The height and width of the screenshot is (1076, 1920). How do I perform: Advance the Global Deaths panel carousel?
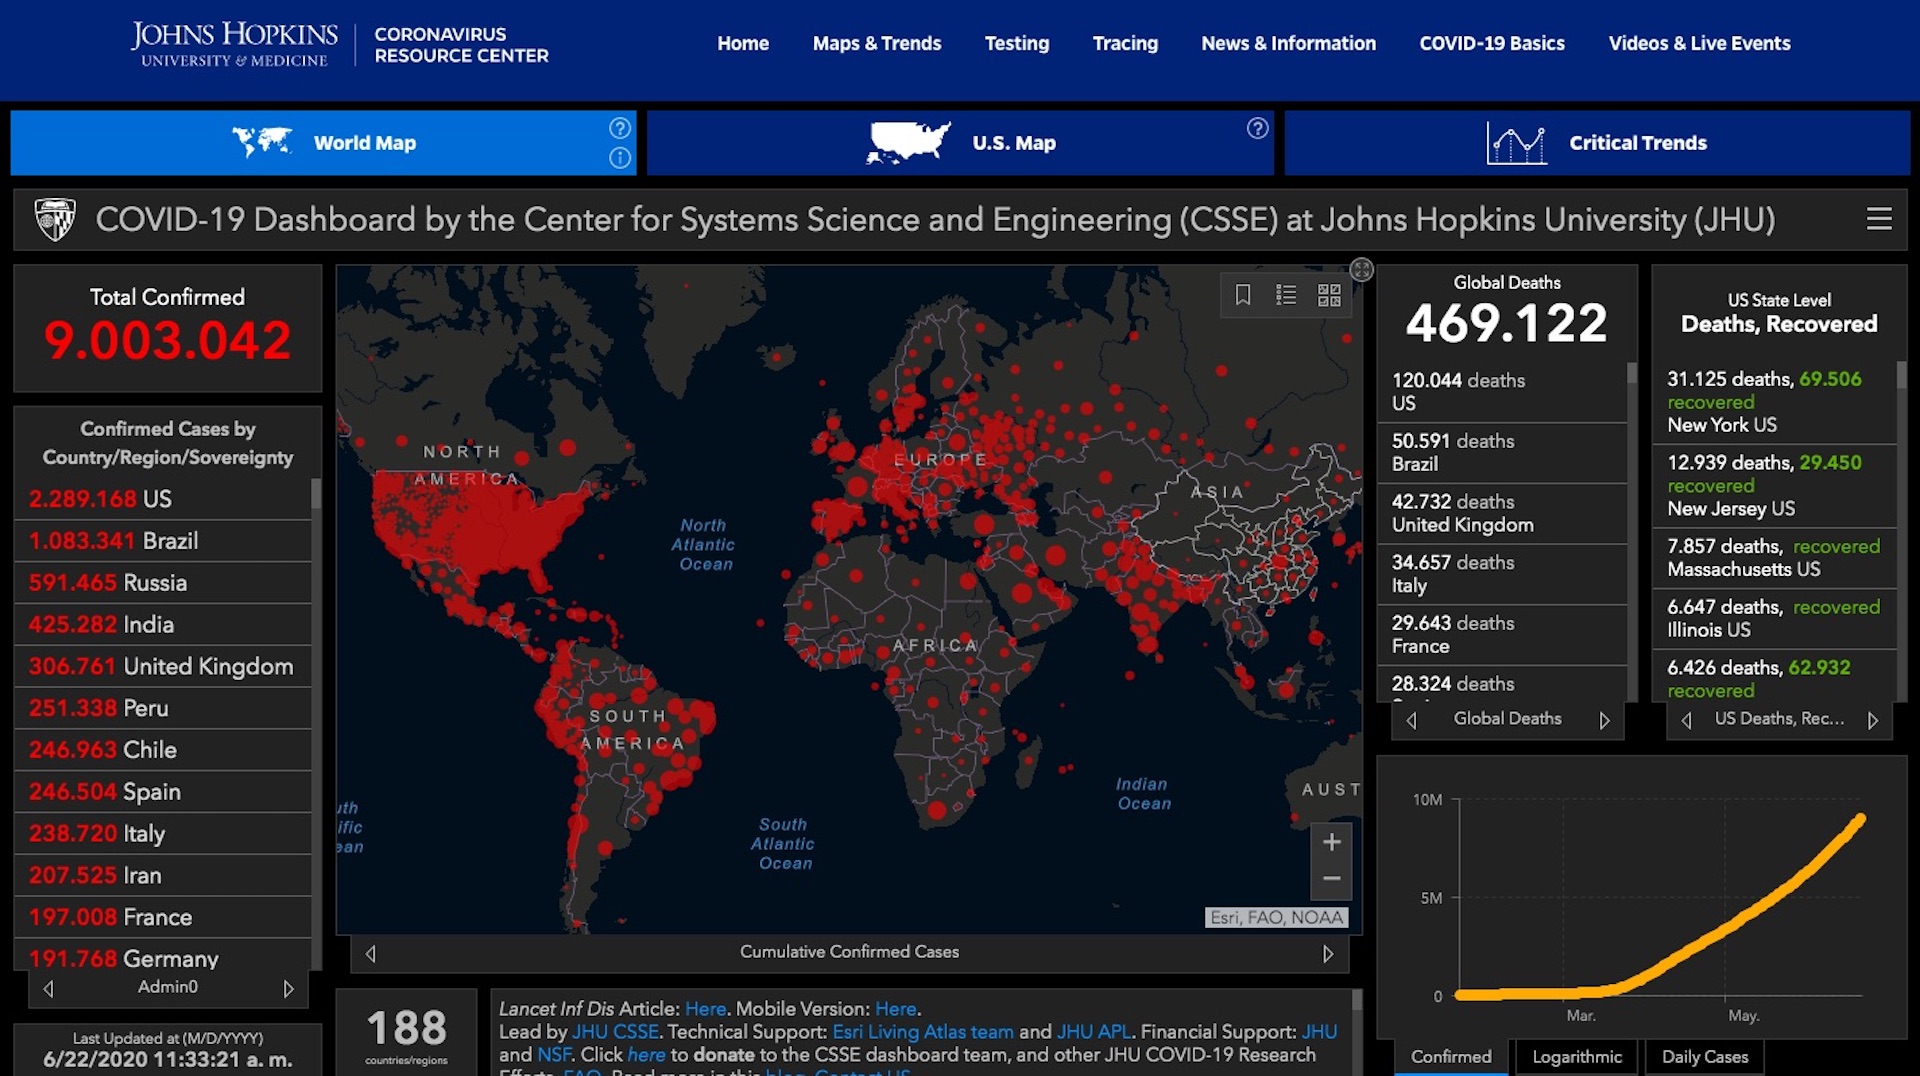tap(1606, 718)
